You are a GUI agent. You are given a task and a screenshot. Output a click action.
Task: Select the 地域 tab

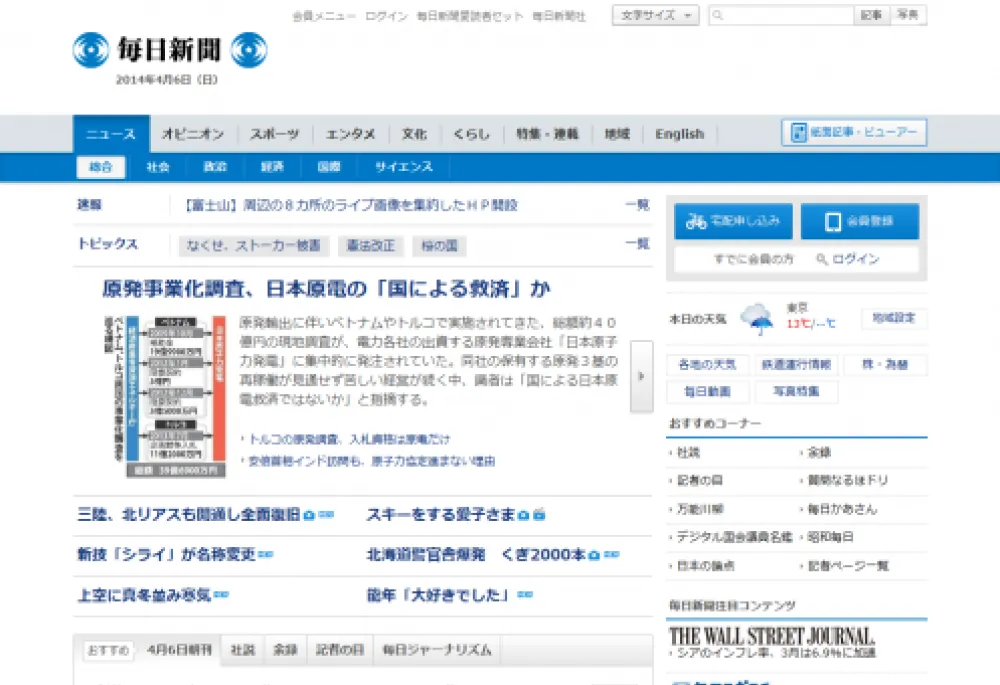617,134
